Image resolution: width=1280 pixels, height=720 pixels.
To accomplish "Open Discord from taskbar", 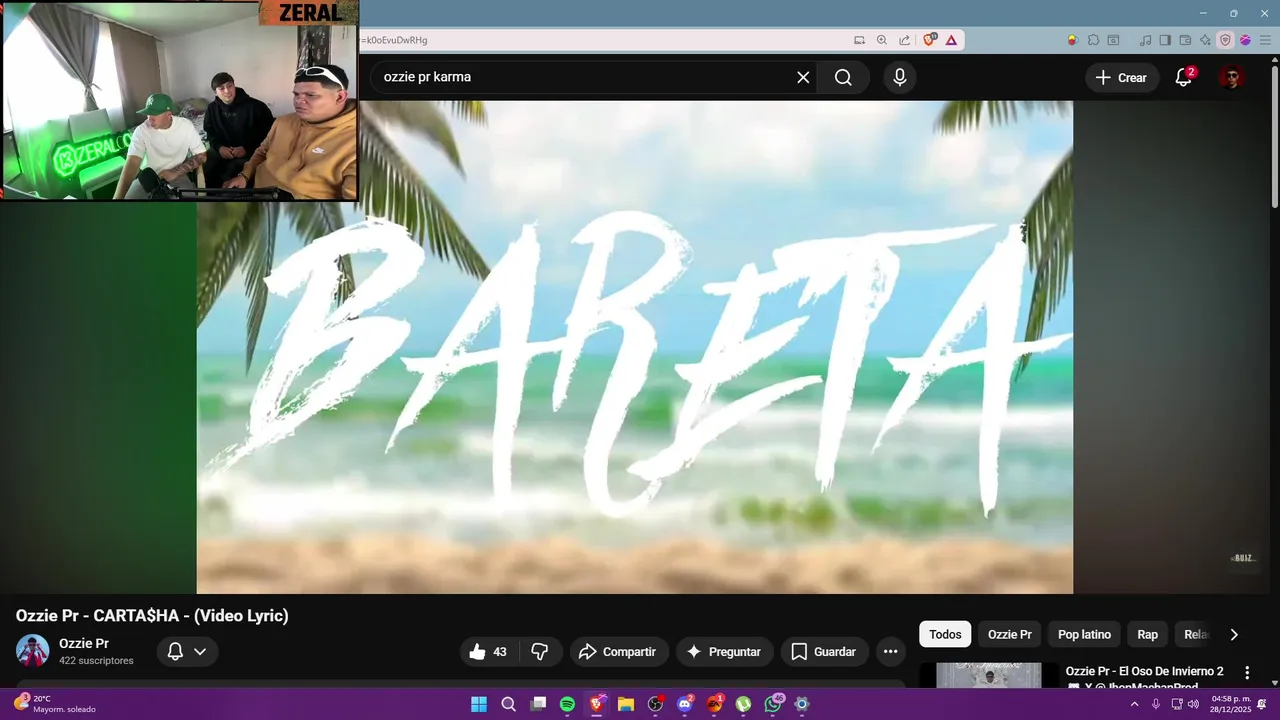I will click(x=685, y=704).
